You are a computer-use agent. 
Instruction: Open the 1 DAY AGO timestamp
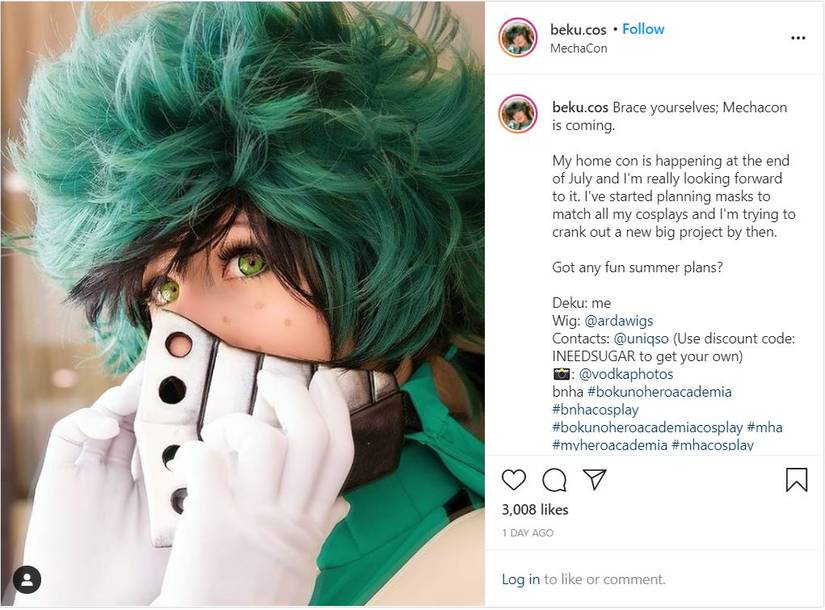click(528, 533)
